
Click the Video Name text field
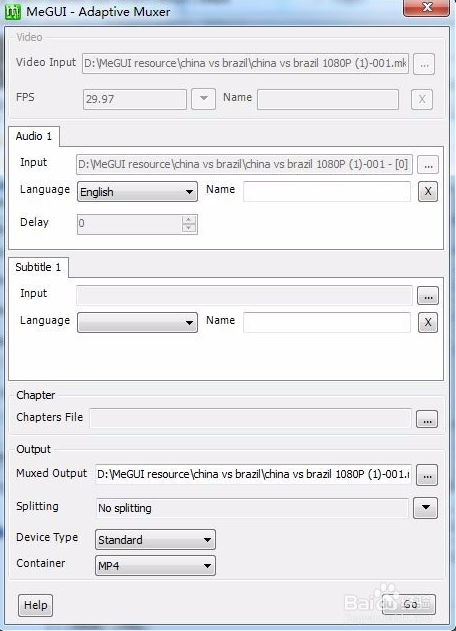328,99
